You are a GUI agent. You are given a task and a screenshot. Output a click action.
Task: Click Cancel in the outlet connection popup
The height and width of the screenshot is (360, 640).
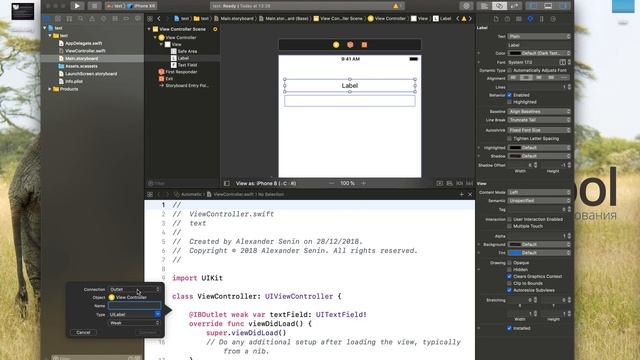coord(83,332)
